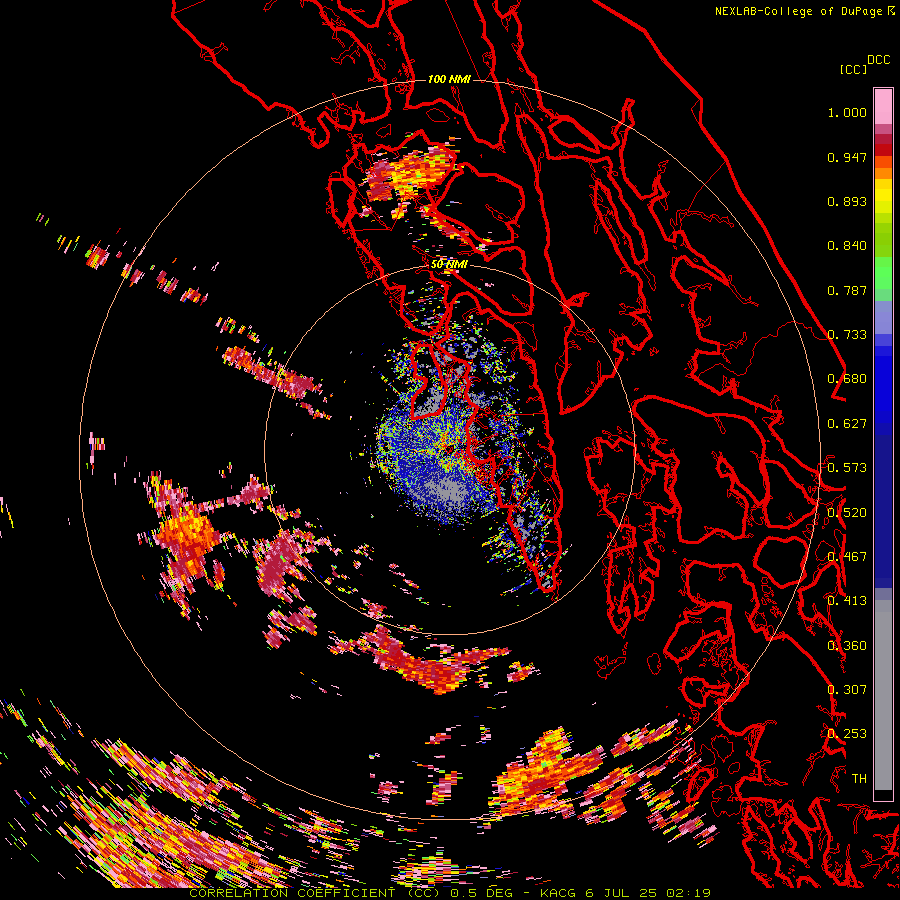Image resolution: width=900 pixels, height=900 pixels.
Task: Click the 0.893 scale value
Action: click(x=847, y=201)
